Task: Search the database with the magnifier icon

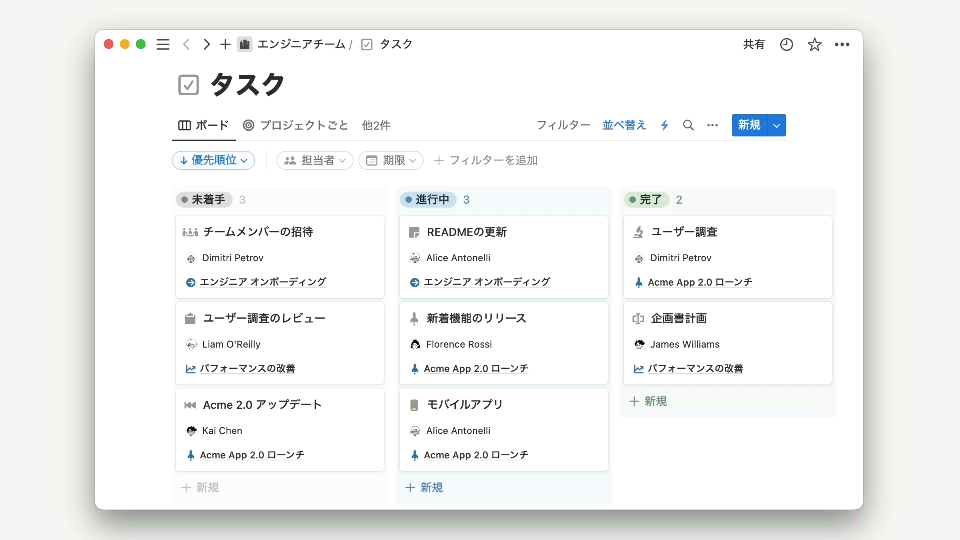Action: [688, 125]
